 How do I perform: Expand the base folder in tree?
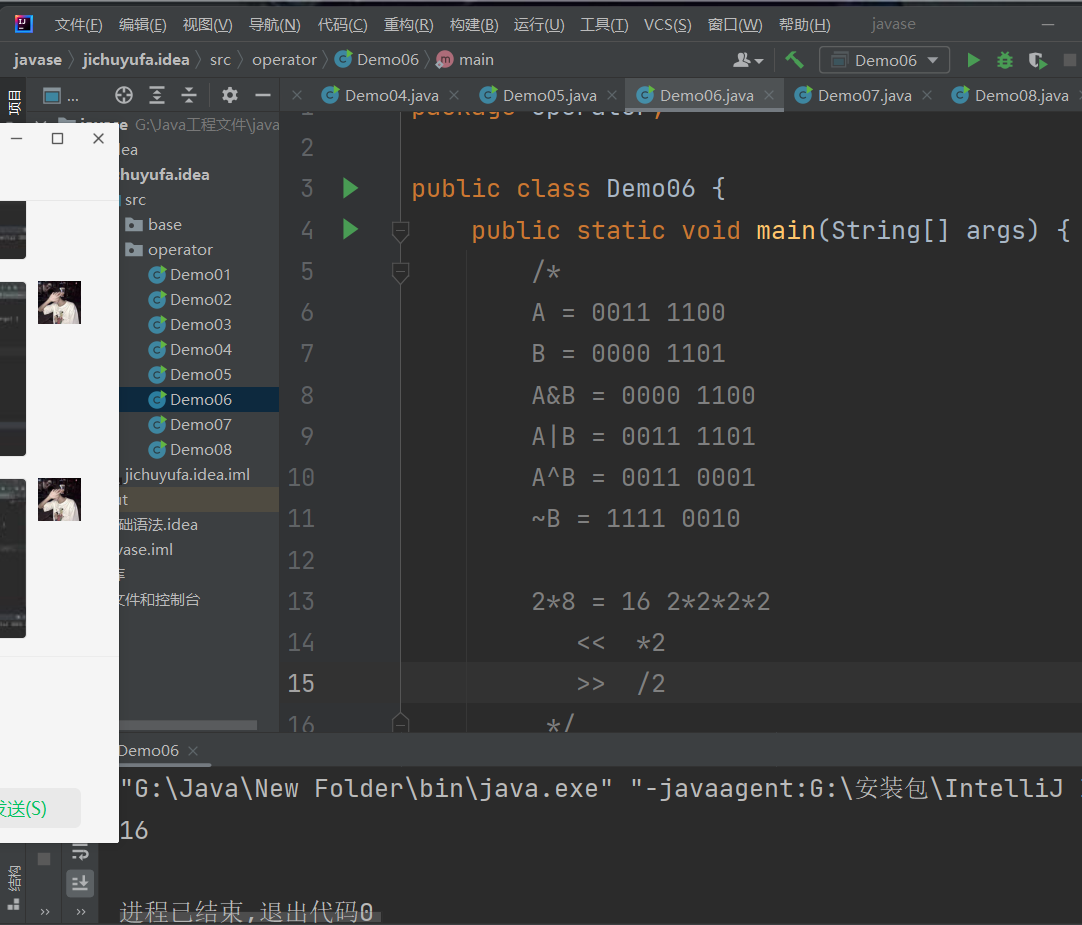(x=164, y=225)
